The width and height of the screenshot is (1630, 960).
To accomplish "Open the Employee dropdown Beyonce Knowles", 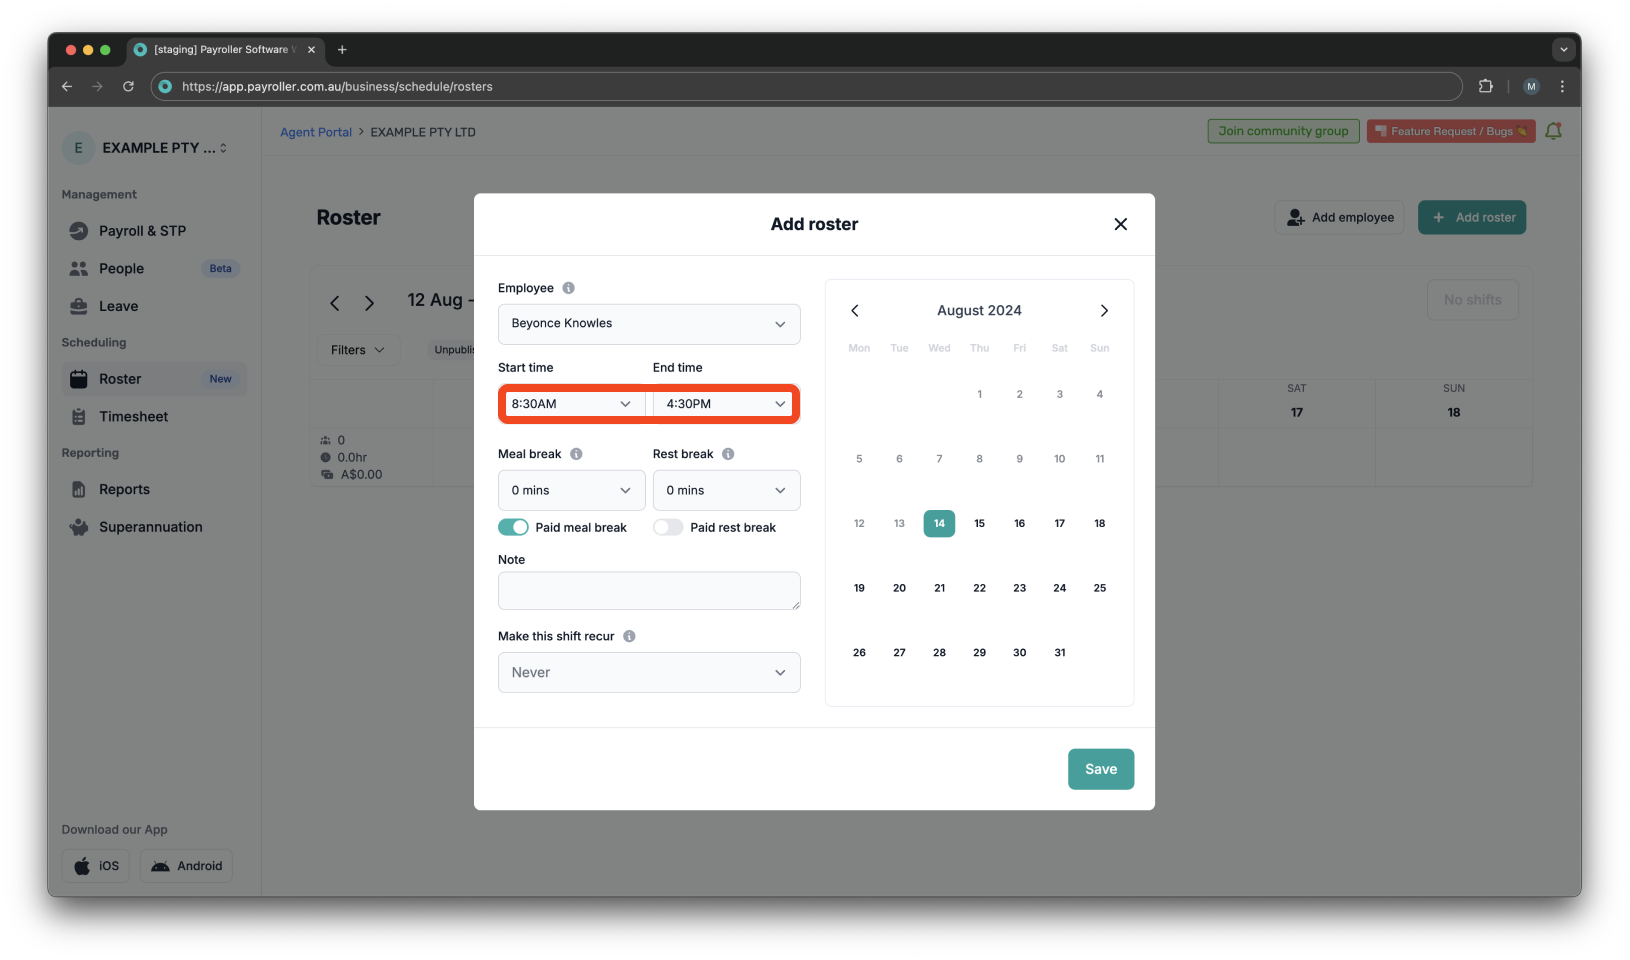I will (649, 324).
